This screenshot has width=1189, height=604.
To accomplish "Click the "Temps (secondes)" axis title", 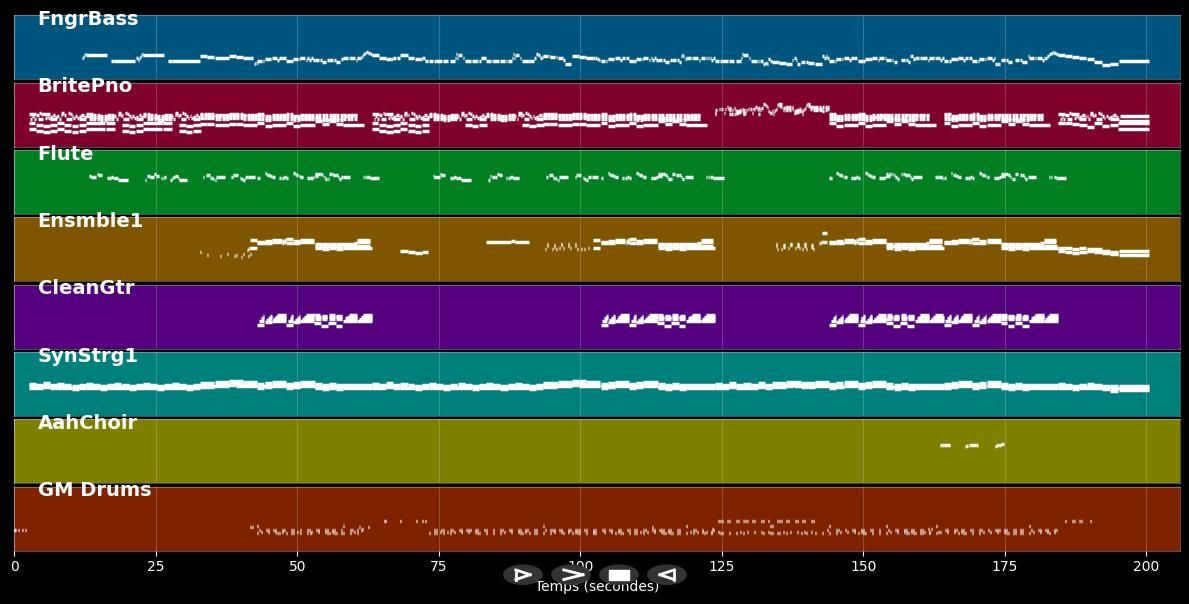I will 598,587.
